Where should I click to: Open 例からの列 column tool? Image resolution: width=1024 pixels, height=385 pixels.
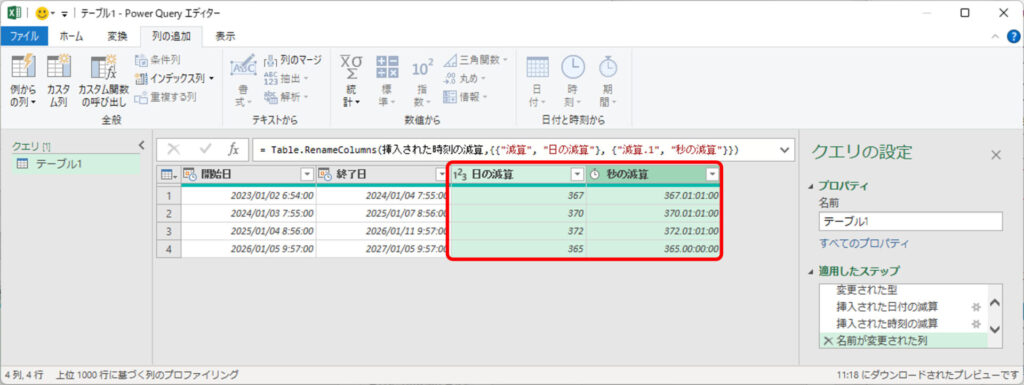click(x=24, y=81)
